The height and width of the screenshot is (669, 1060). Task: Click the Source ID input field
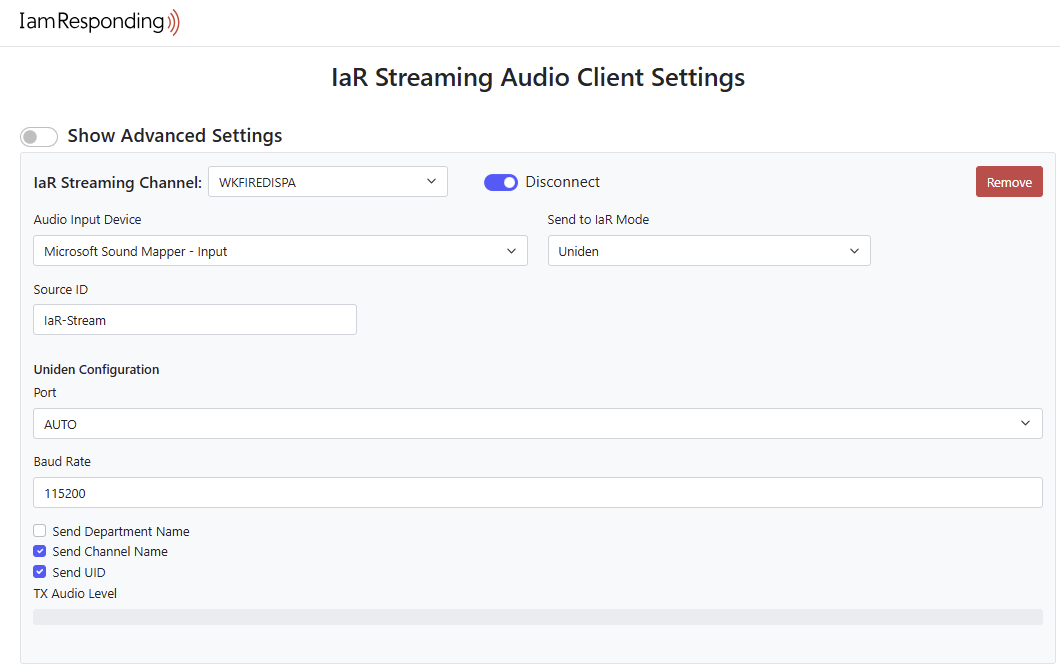pos(195,320)
